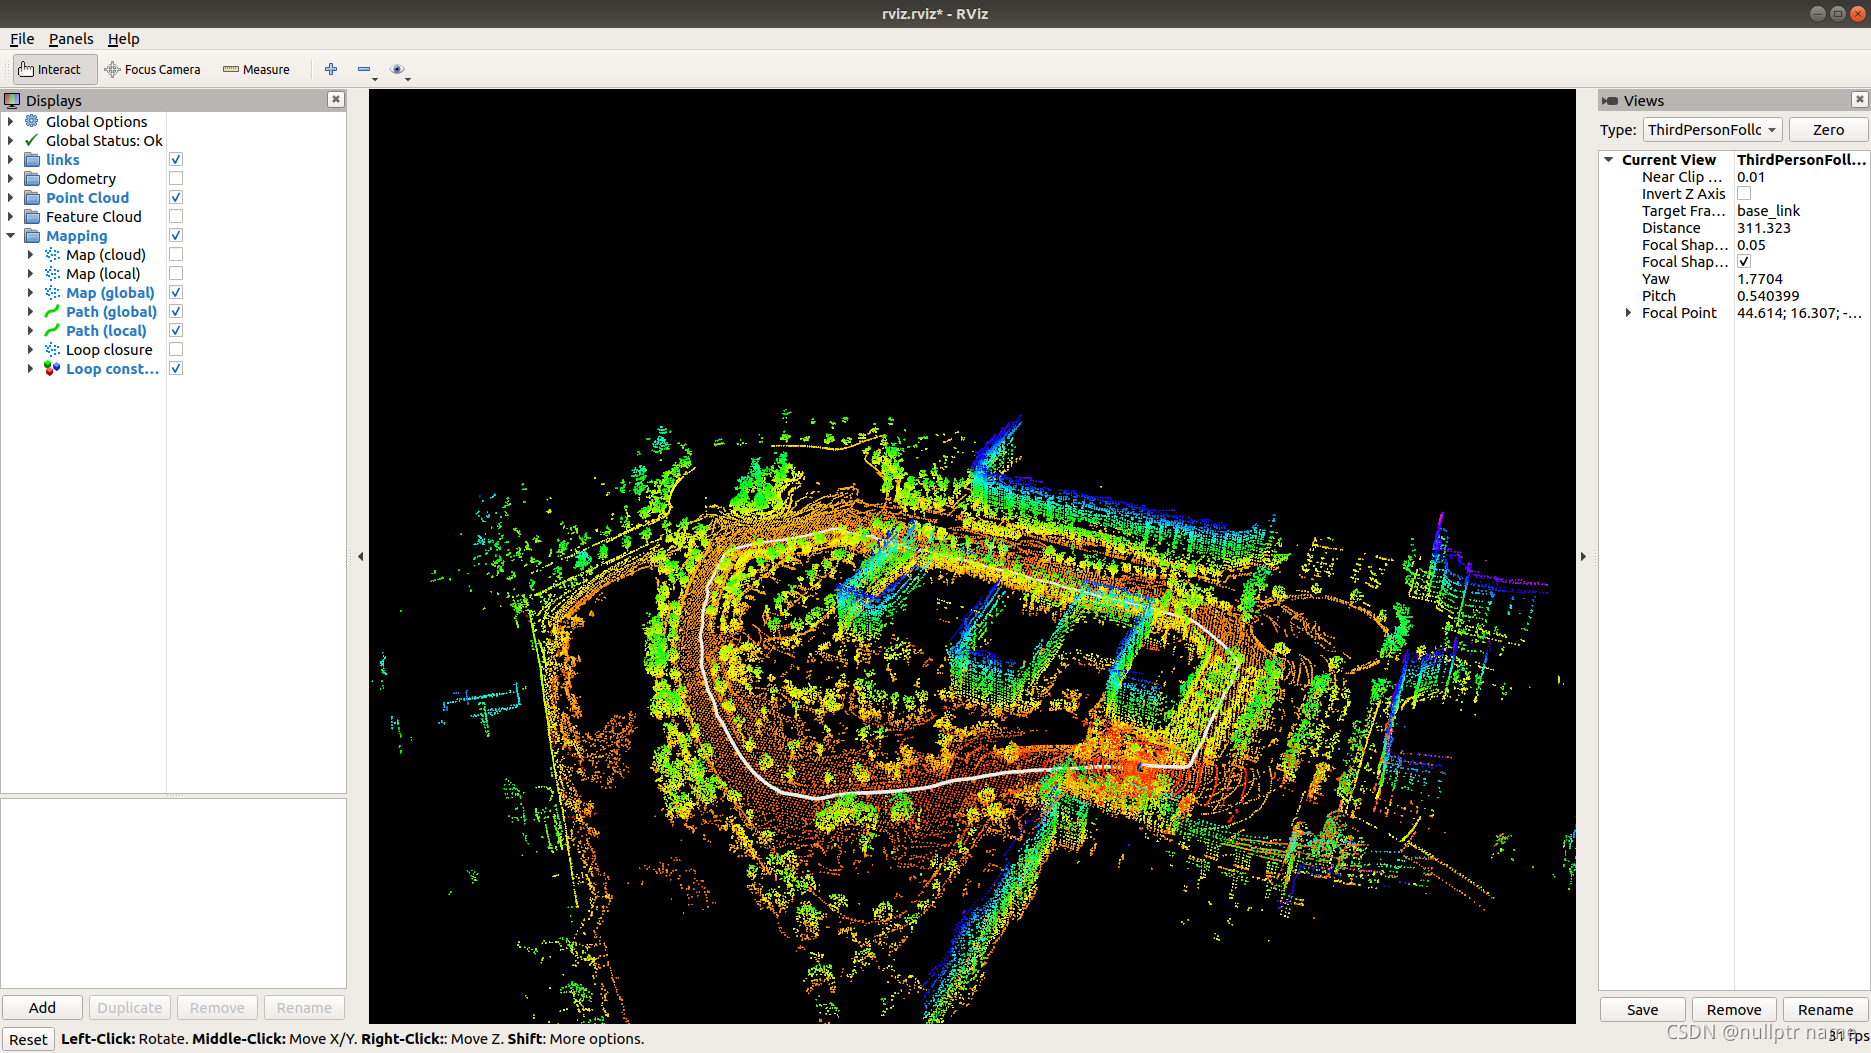This screenshot has width=1871, height=1053.
Task: Collapse the left panel with arrow handle
Action: coord(360,556)
